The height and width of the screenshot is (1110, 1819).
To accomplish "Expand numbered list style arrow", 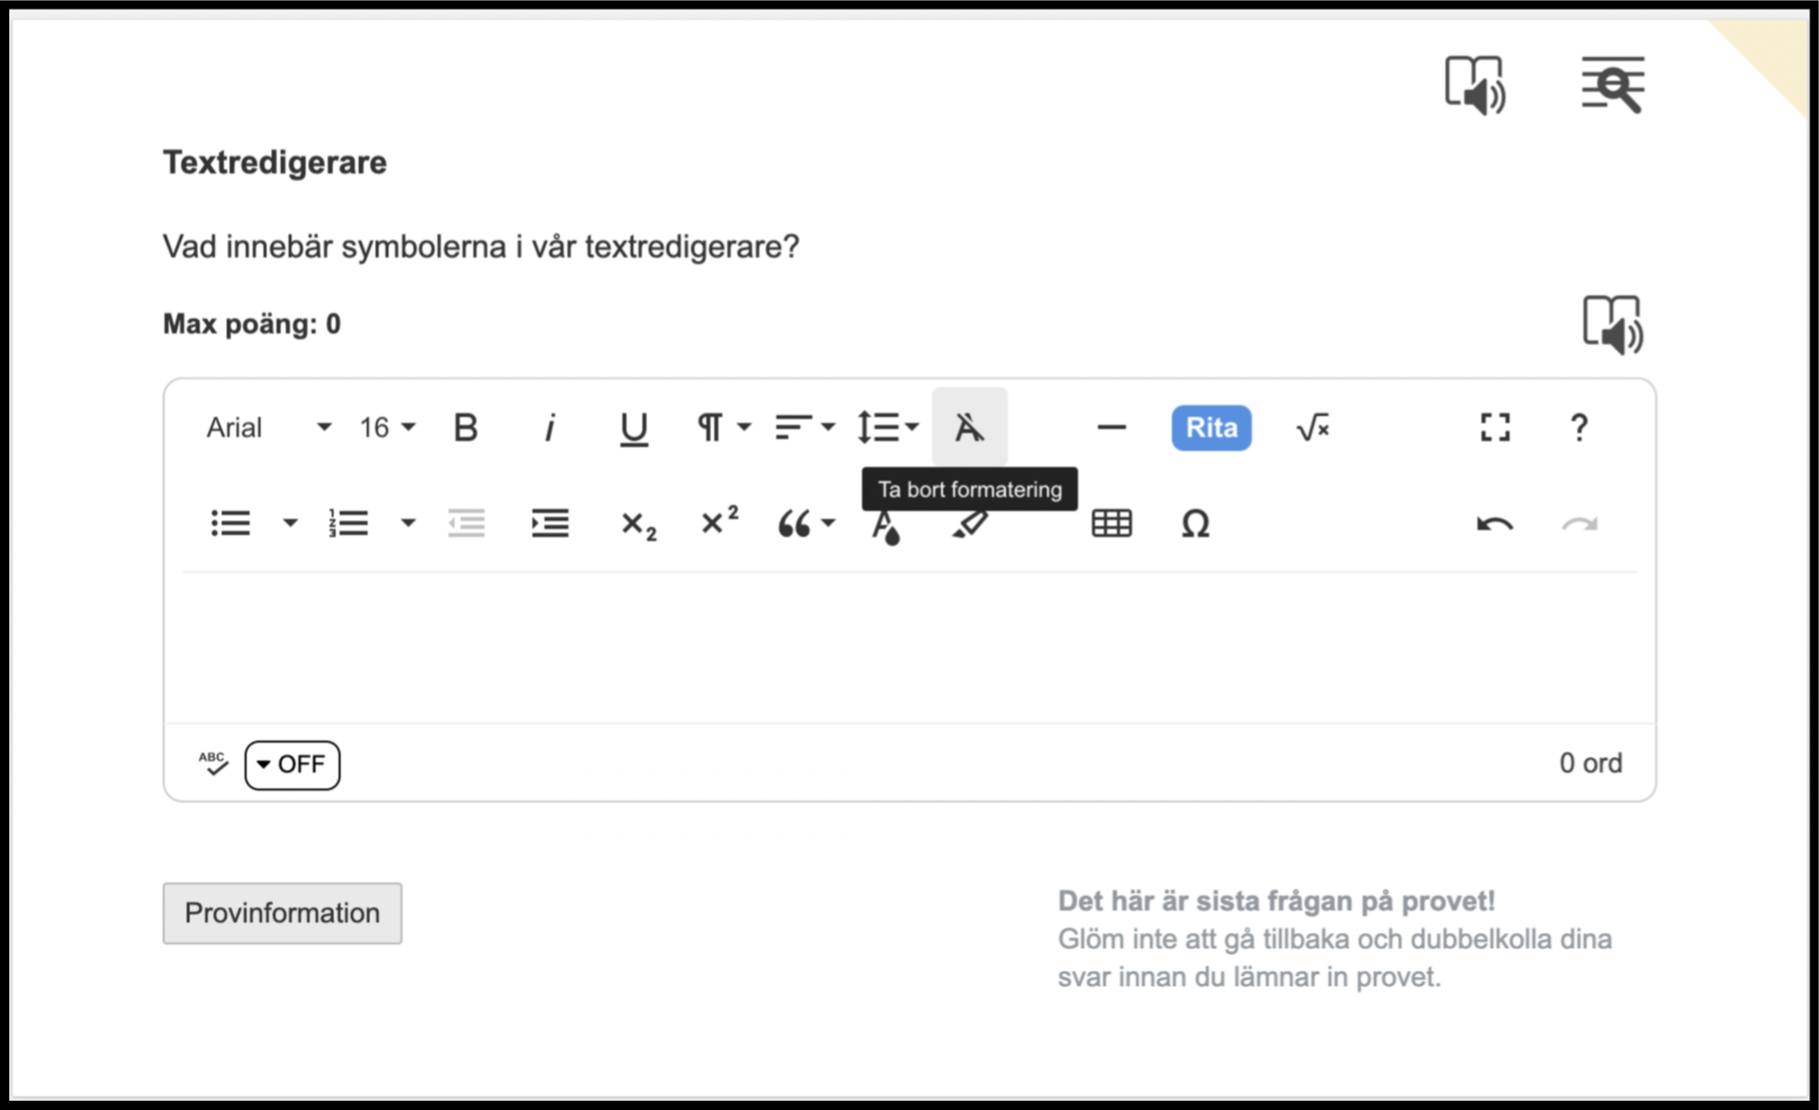I will click(408, 523).
